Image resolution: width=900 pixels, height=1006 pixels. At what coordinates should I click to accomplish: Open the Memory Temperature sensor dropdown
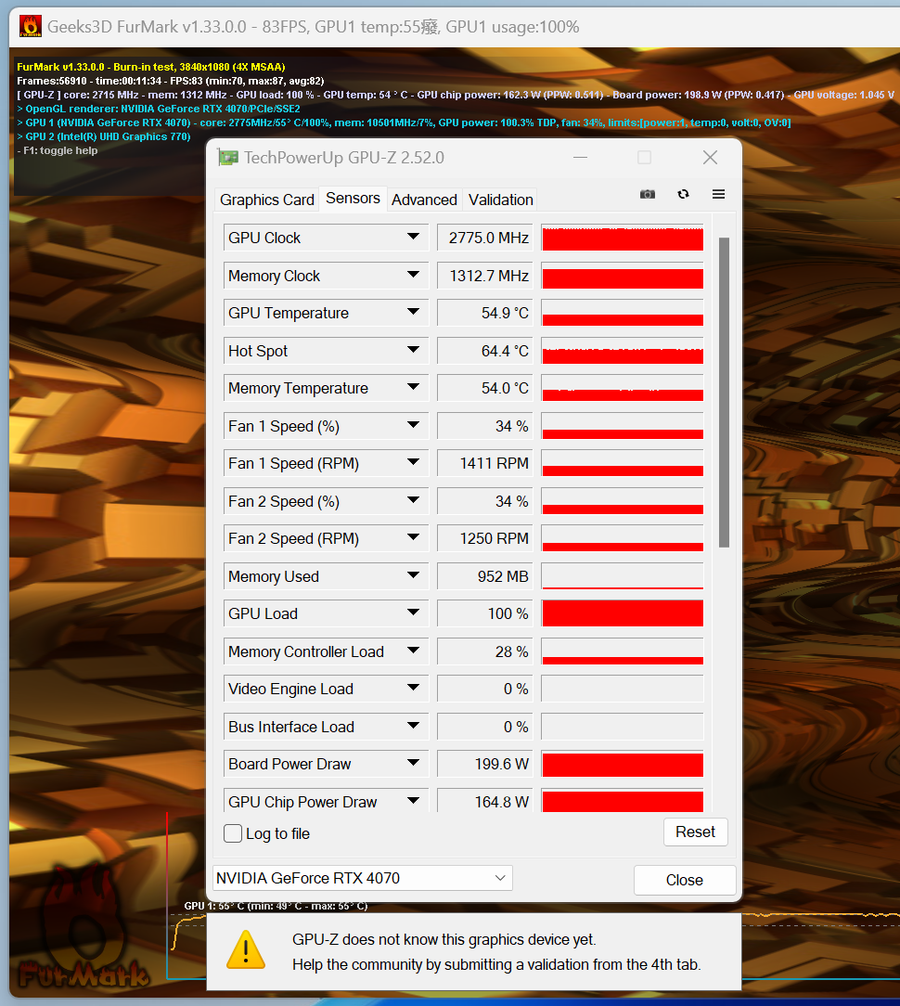pyautogui.click(x=414, y=387)
